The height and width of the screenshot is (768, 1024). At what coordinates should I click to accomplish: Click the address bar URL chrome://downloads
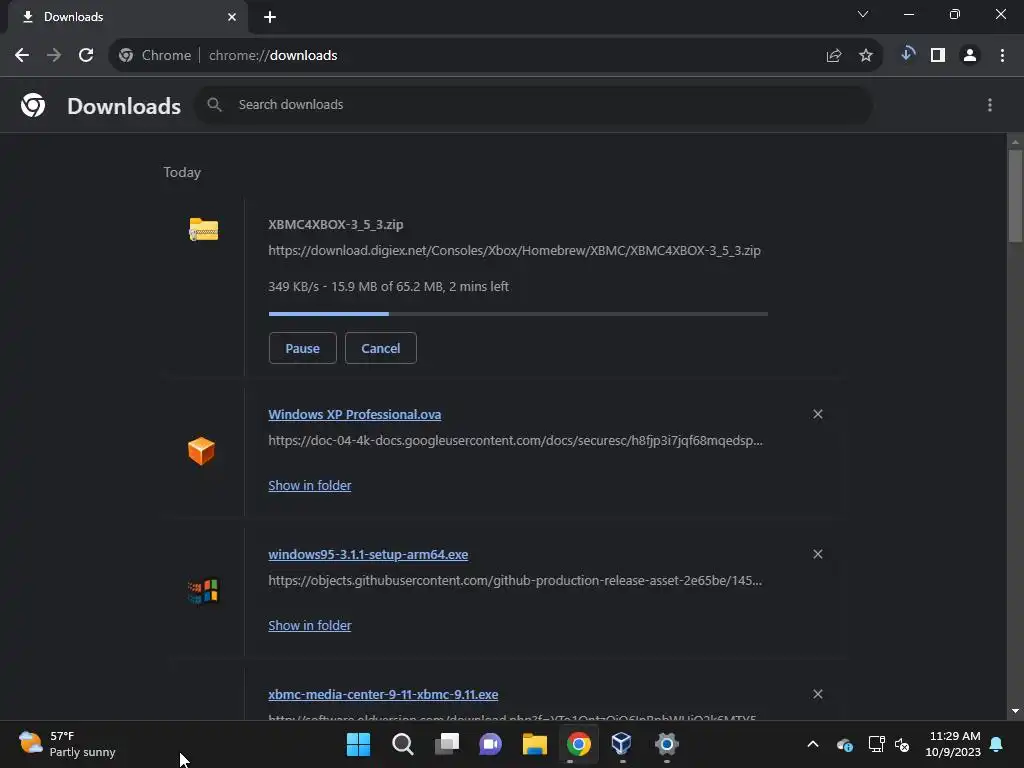click(273, 56)
